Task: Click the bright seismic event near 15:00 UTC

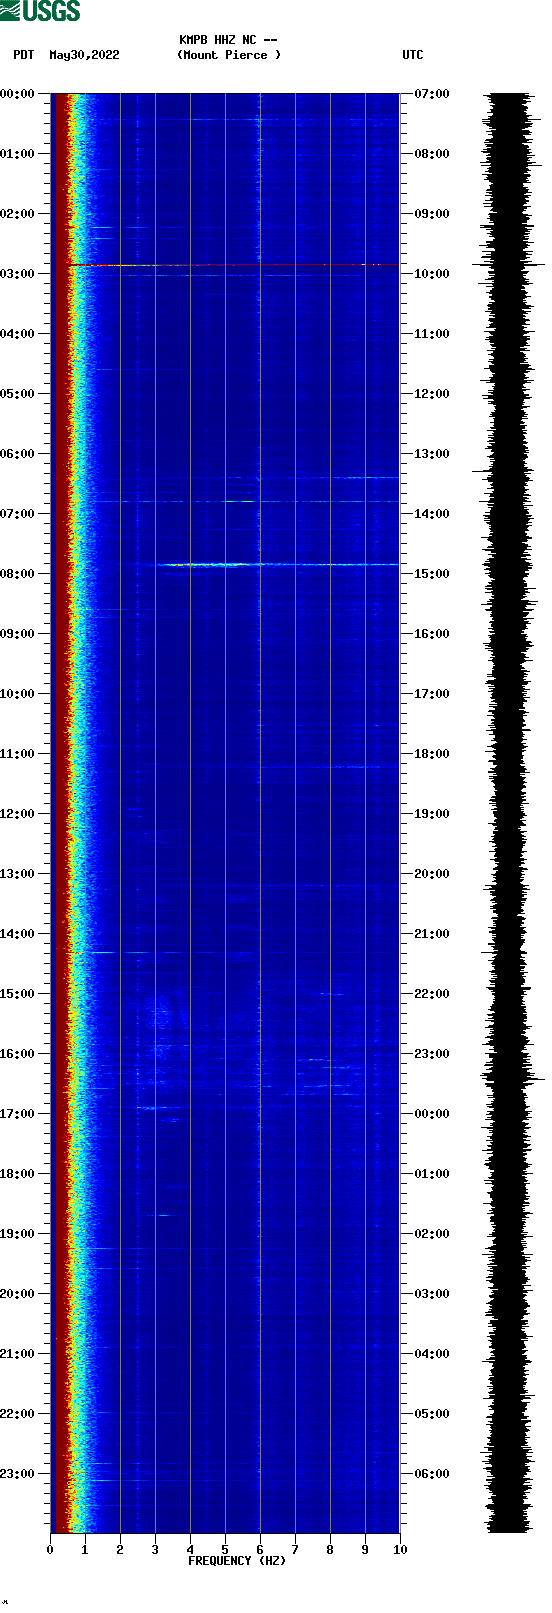Action: [x=278, y=565]
